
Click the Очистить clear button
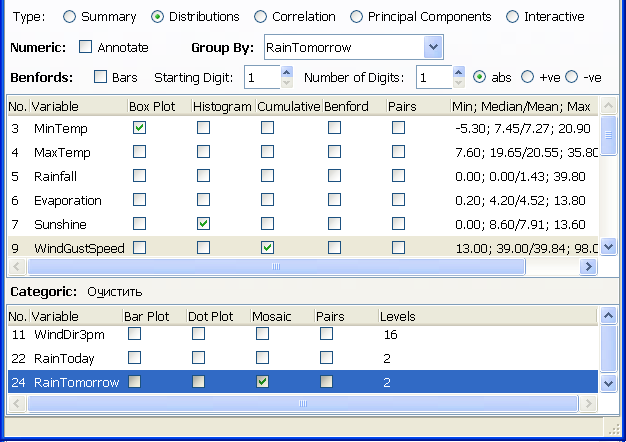pos(114,291)
